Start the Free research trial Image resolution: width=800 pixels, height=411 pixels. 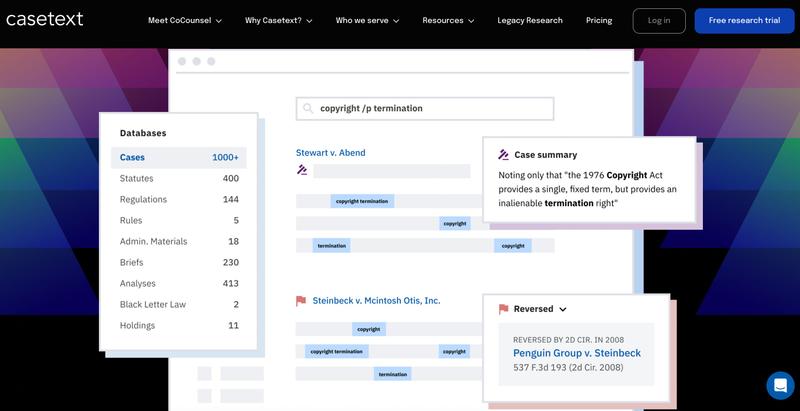pos(744,21)
